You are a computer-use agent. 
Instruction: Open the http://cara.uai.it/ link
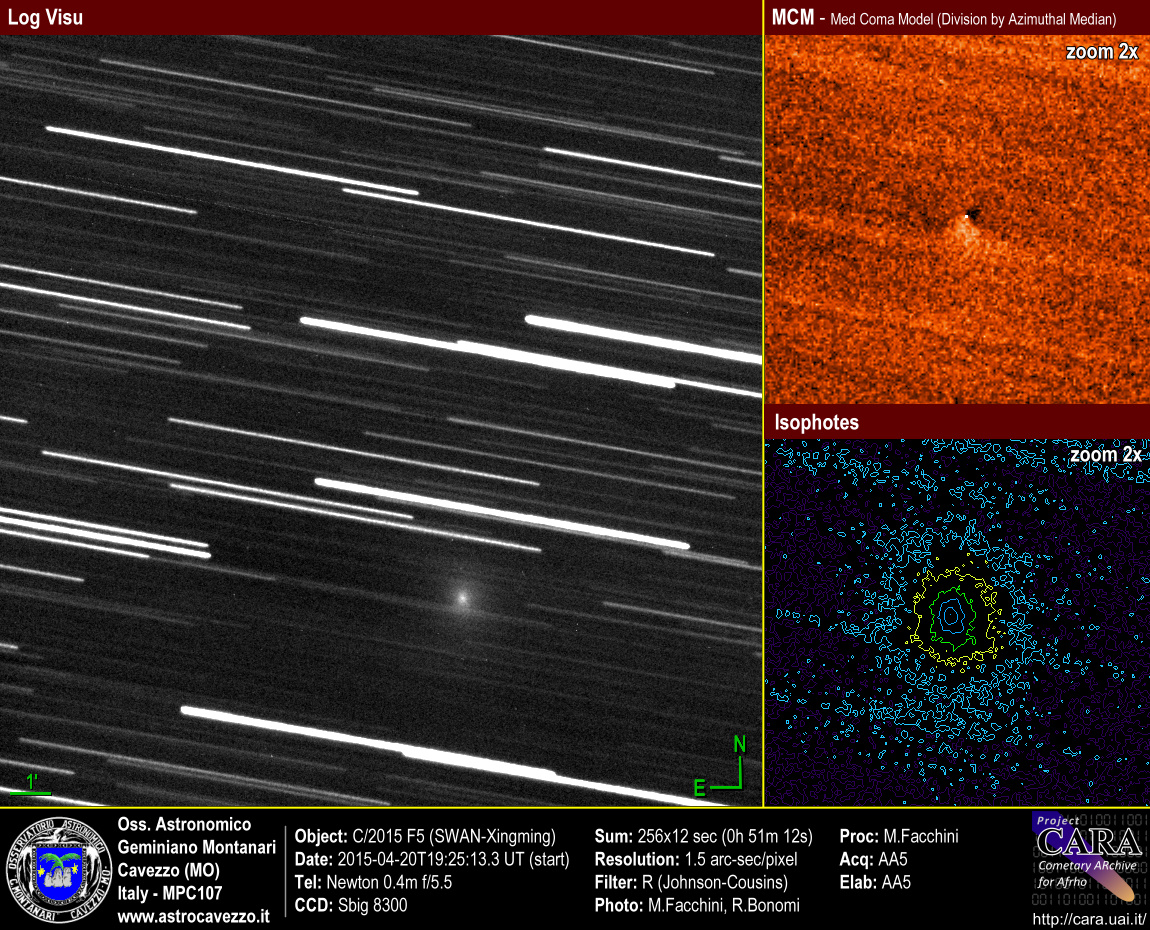[1086, 919]
